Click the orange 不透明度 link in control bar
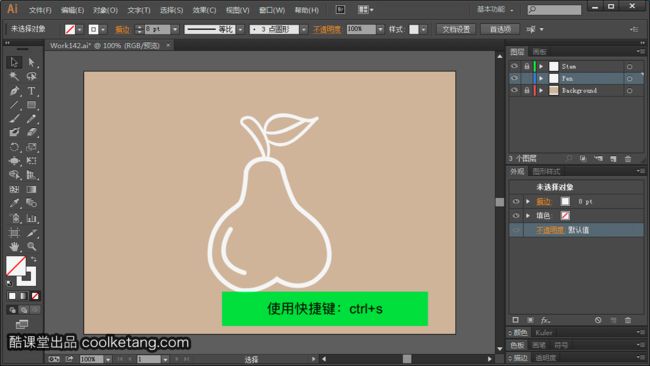 tap(327, 29)
